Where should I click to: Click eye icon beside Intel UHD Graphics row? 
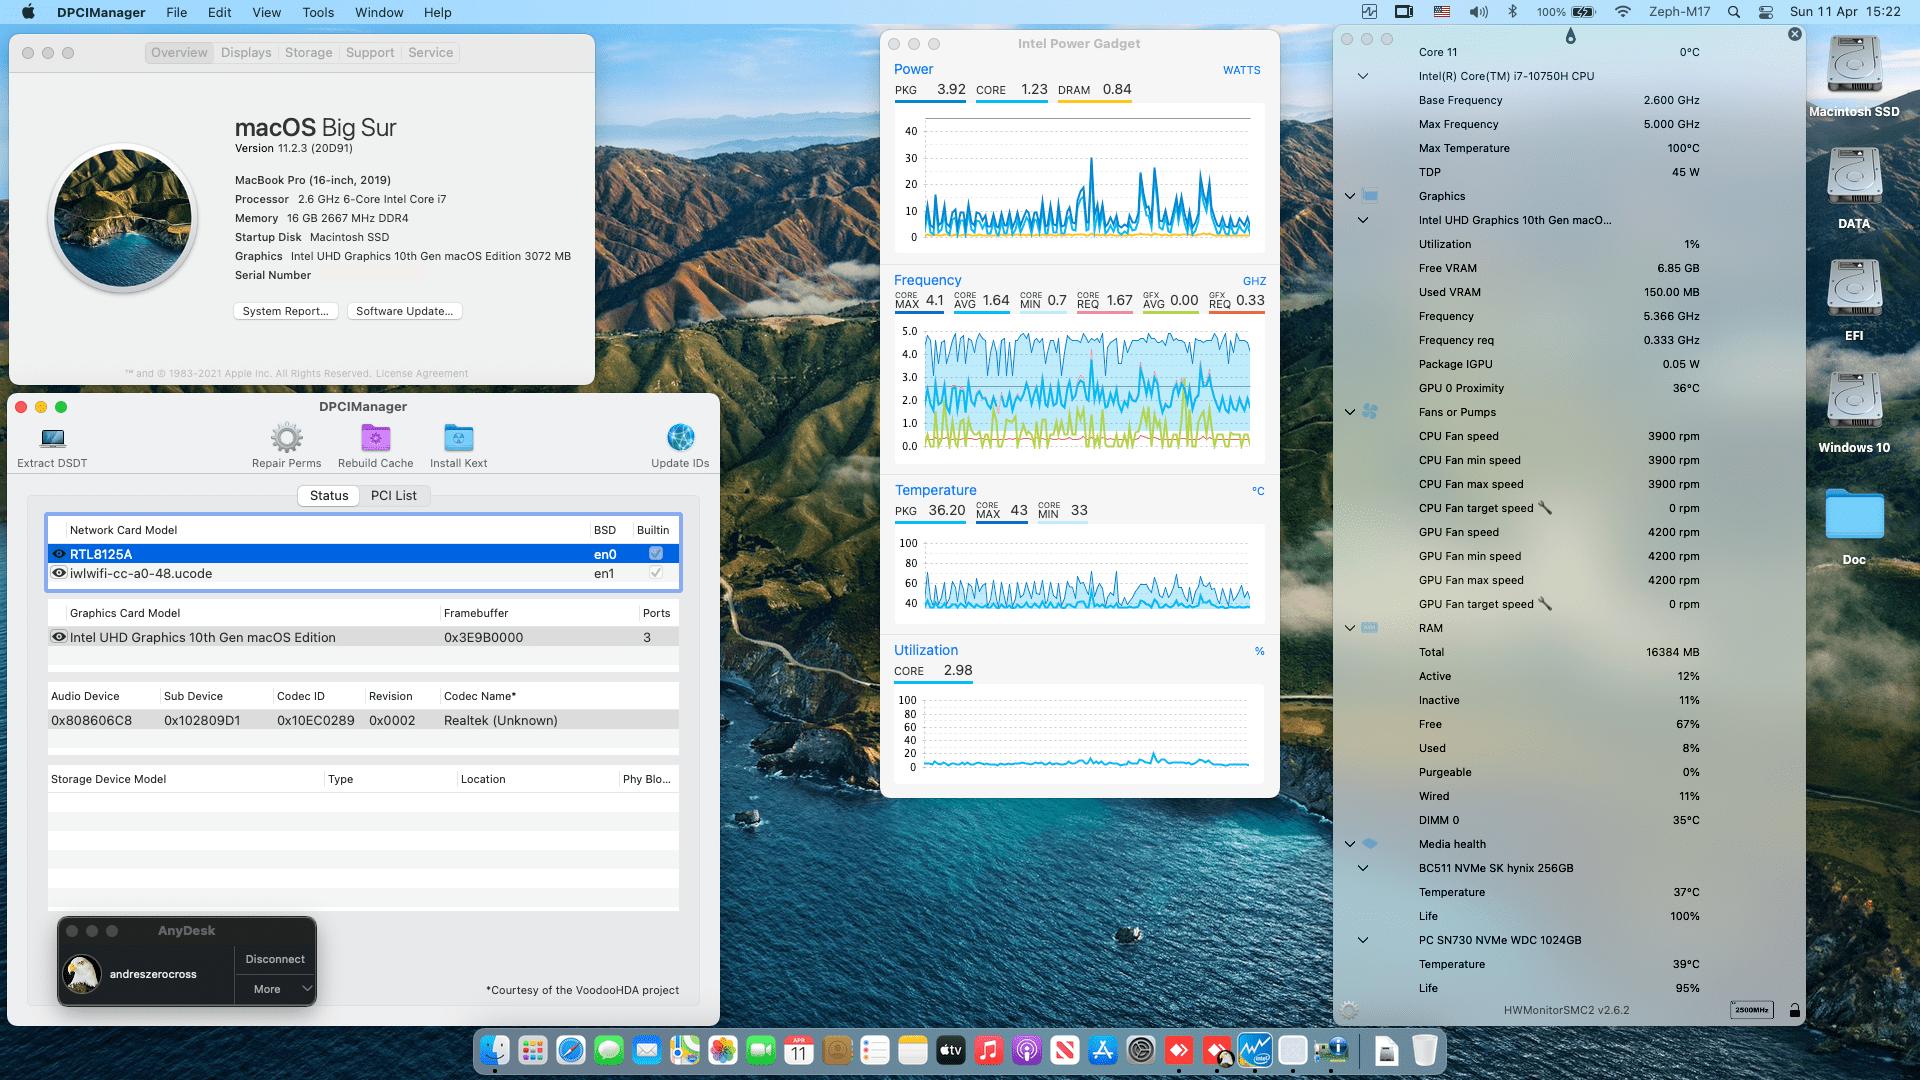pyautogui.click(x=59, y=637)
